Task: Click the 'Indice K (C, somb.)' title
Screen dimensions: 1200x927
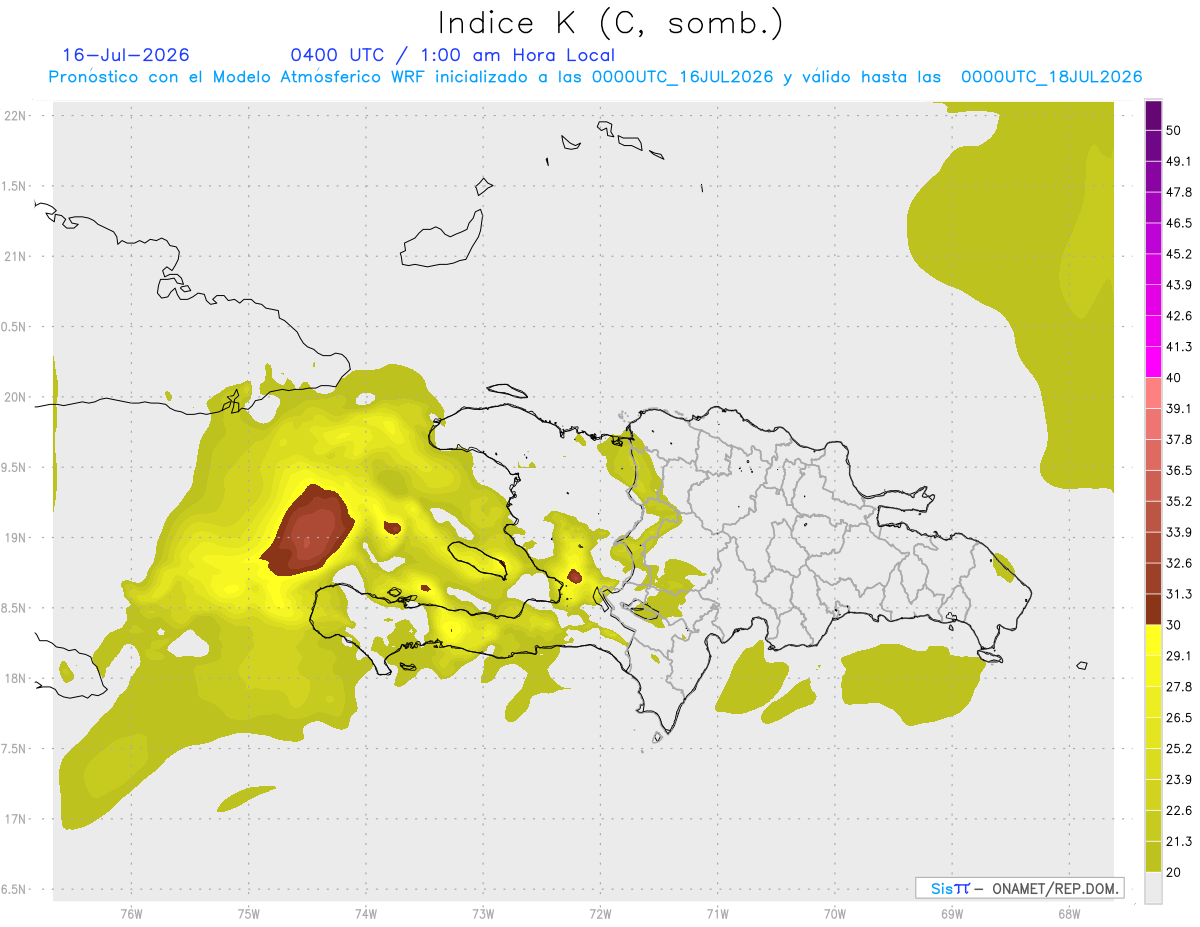Action: point(610,23)
